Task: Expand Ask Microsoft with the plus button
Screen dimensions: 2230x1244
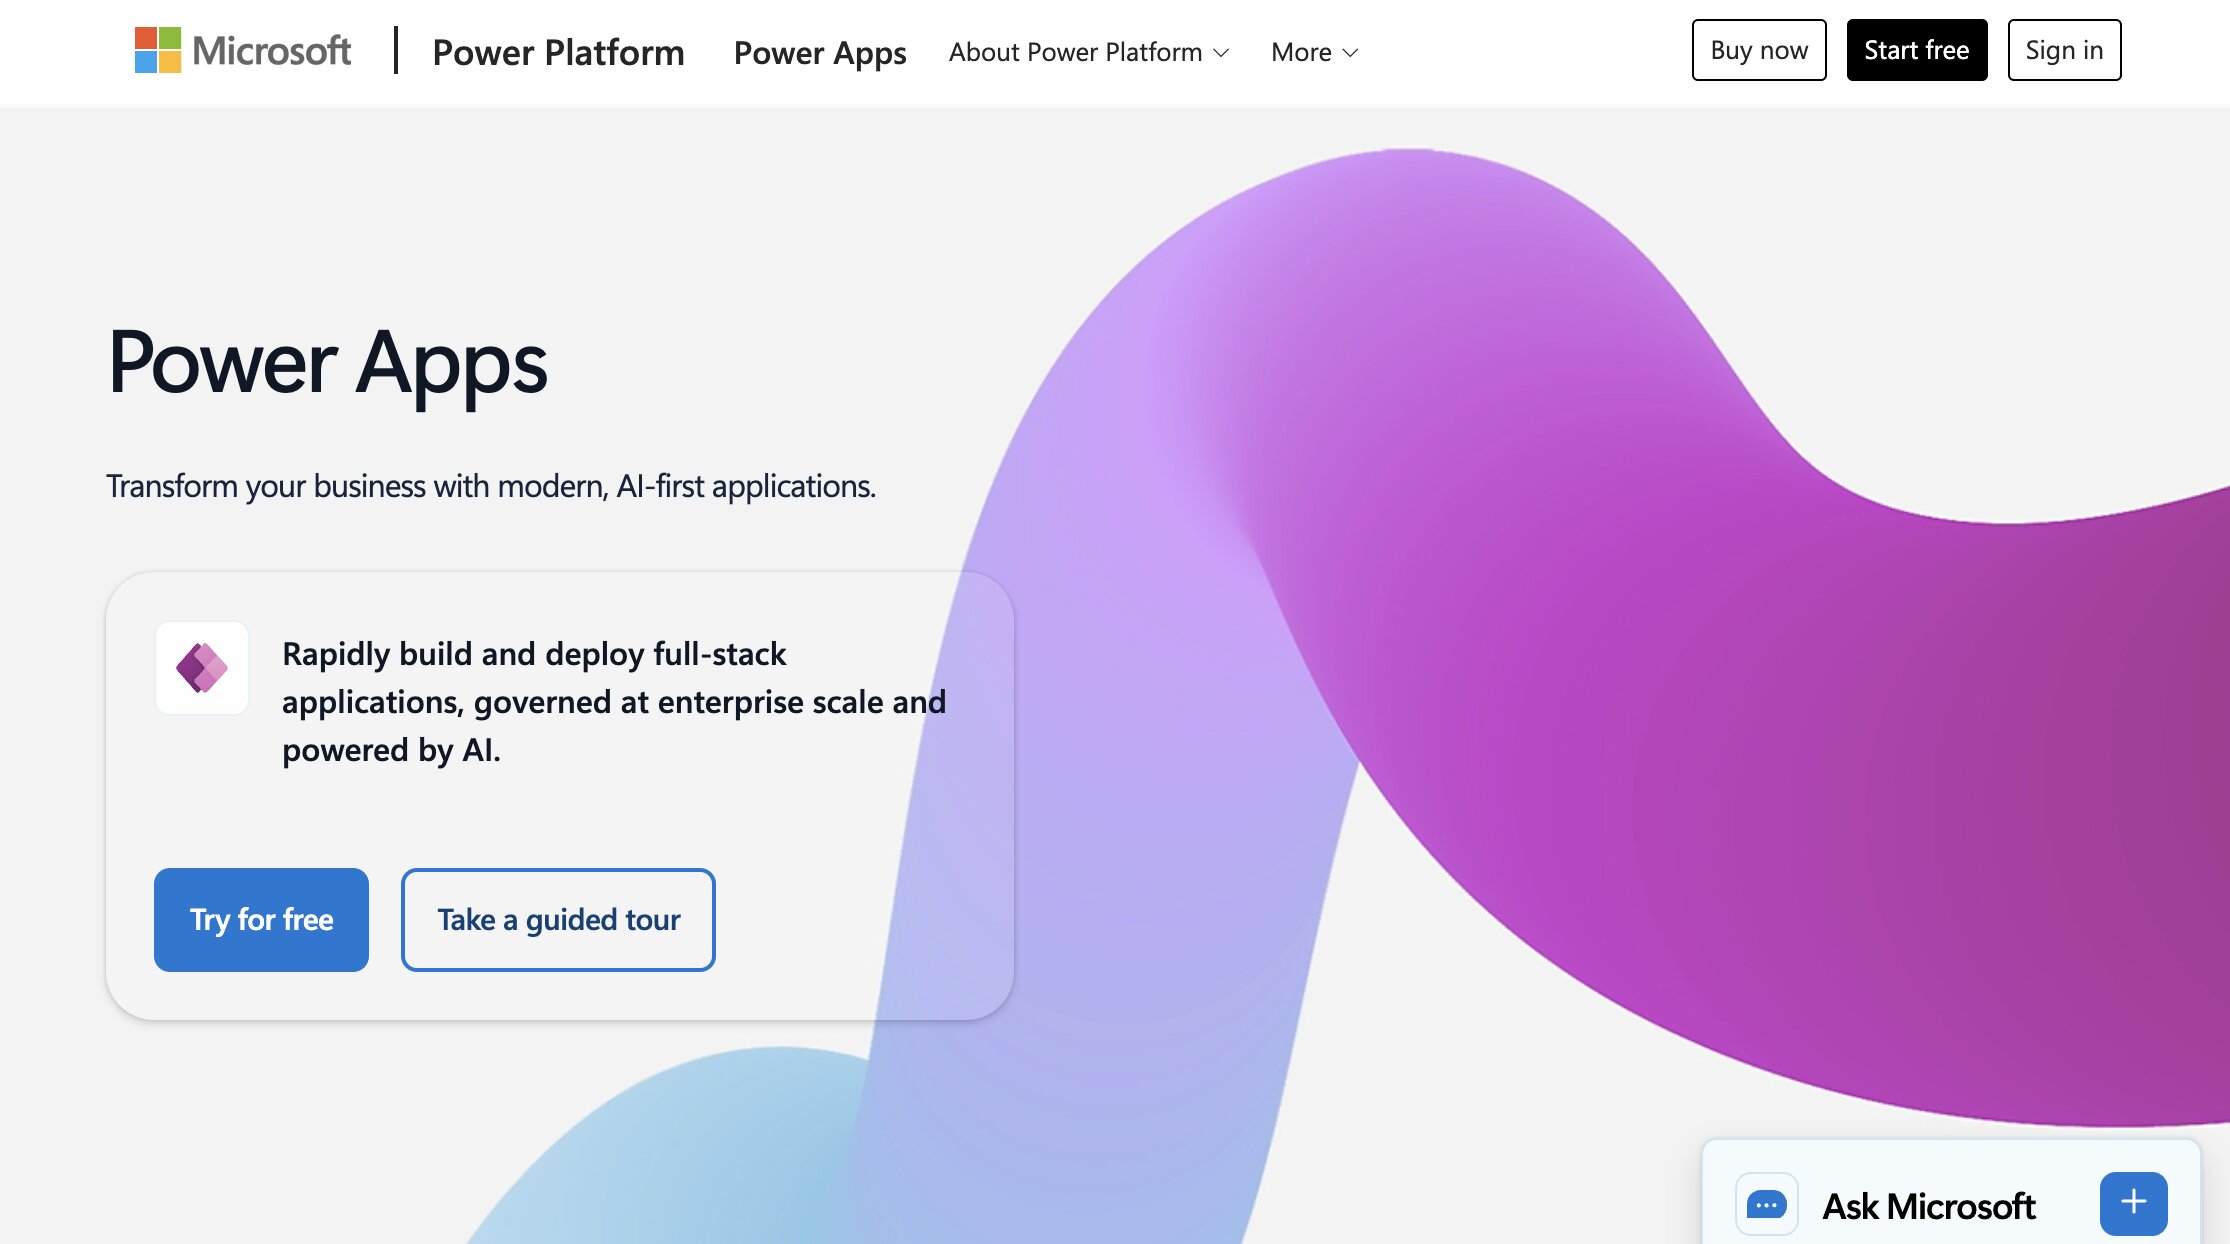Action: click(2134, 1203)
